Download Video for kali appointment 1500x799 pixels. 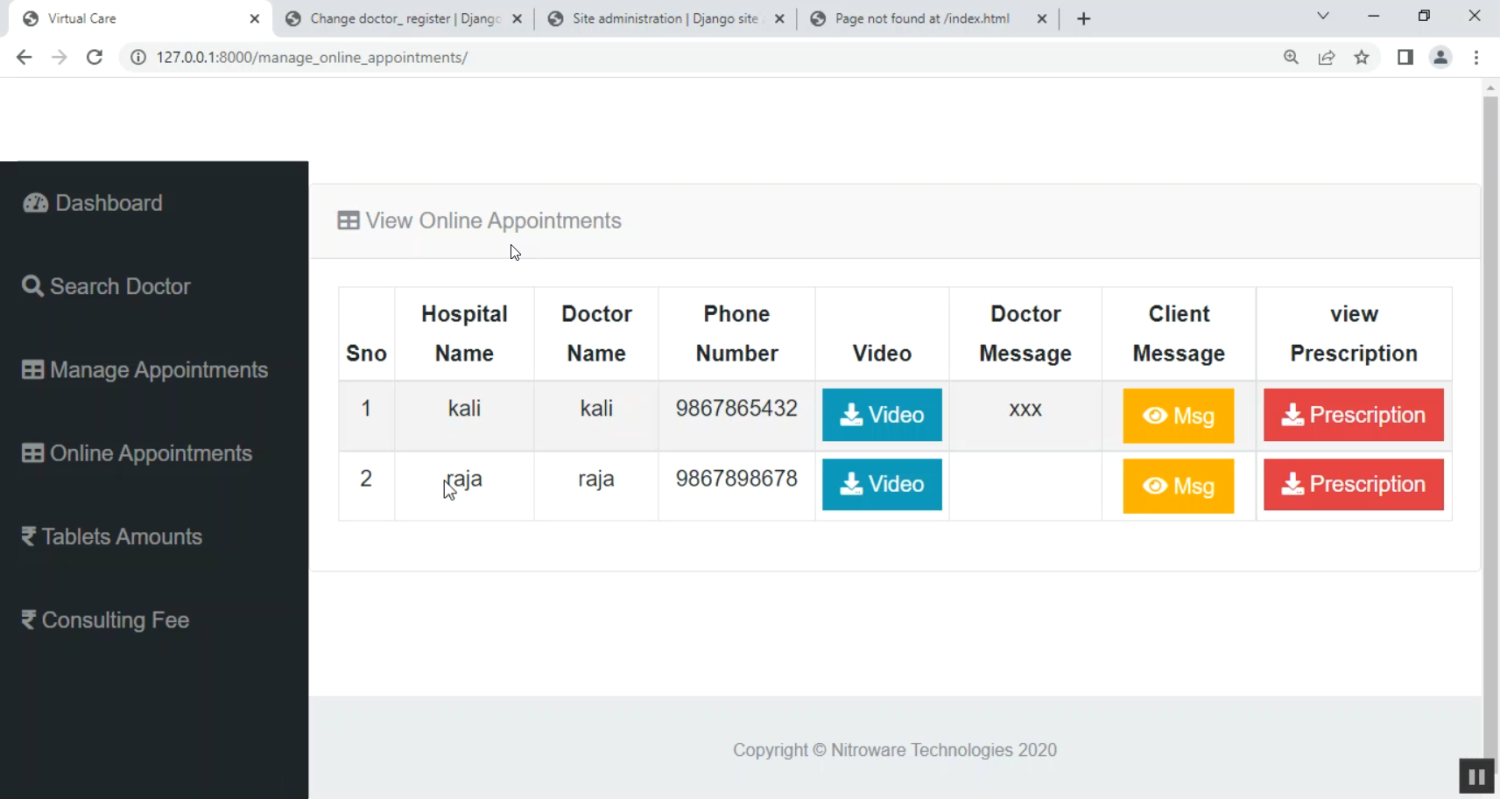[x=881, y=415]
